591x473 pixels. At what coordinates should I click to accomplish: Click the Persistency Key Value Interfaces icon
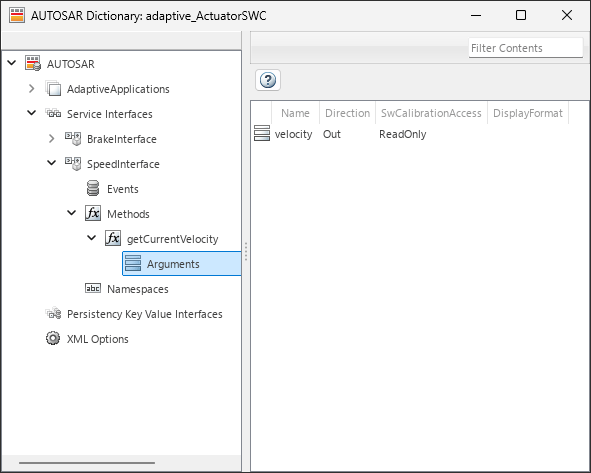point(53,313)
